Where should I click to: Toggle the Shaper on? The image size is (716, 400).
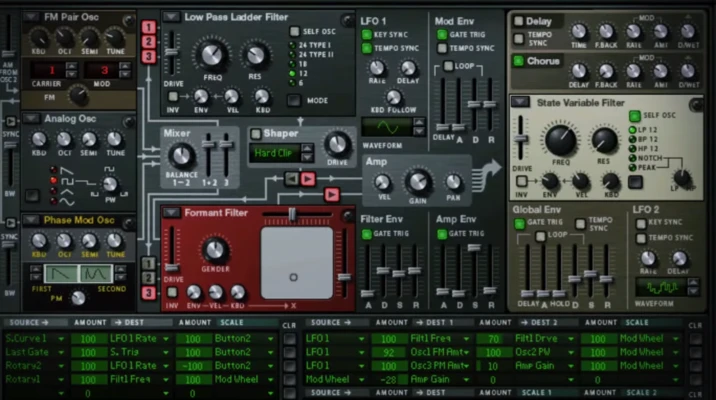click(256, 134)
